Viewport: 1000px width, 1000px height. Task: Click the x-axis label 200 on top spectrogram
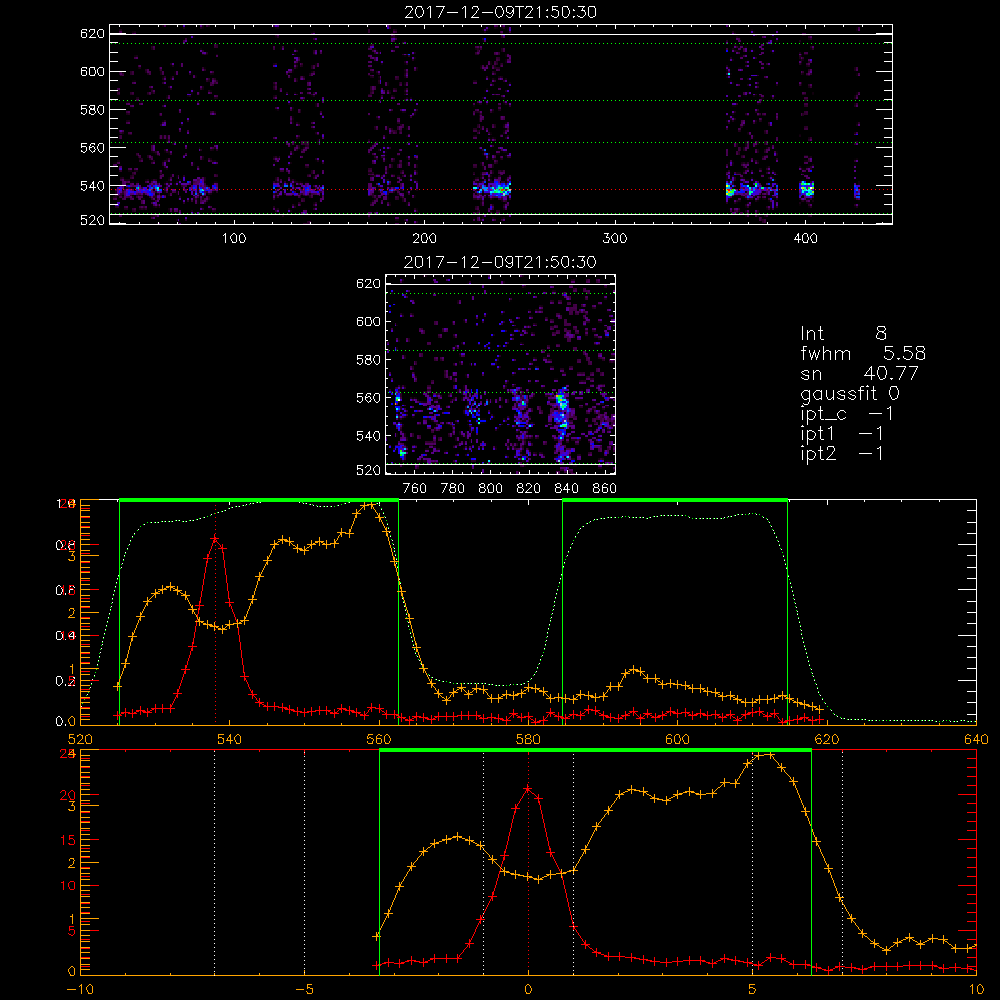coord(424,239)
